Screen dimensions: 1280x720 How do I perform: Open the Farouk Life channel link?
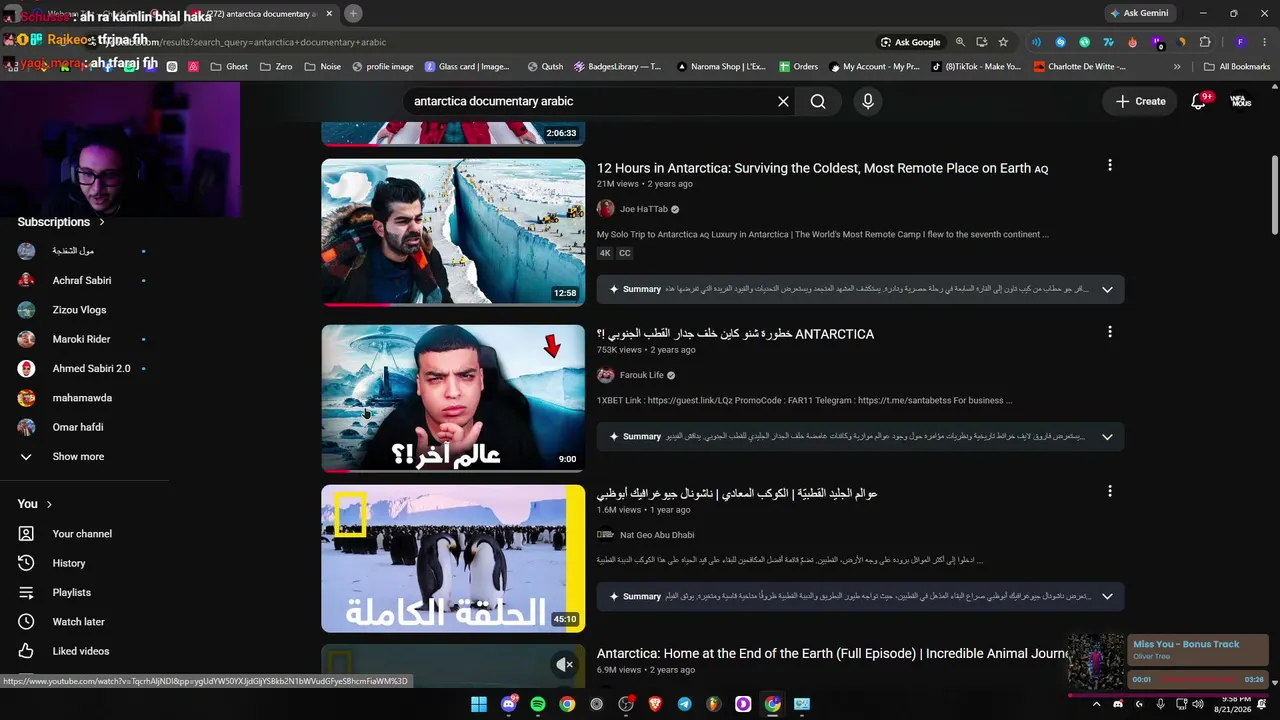[x=642, y=375]
